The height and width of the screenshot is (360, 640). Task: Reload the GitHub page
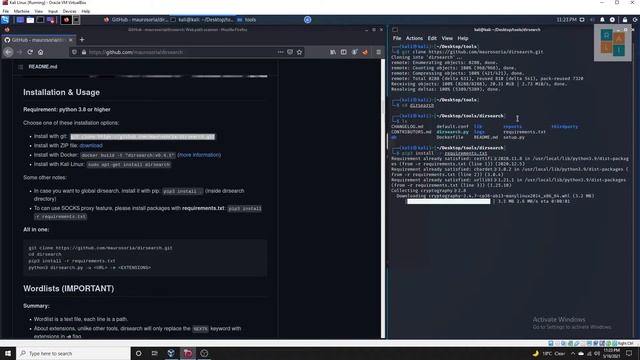point(30,52)
